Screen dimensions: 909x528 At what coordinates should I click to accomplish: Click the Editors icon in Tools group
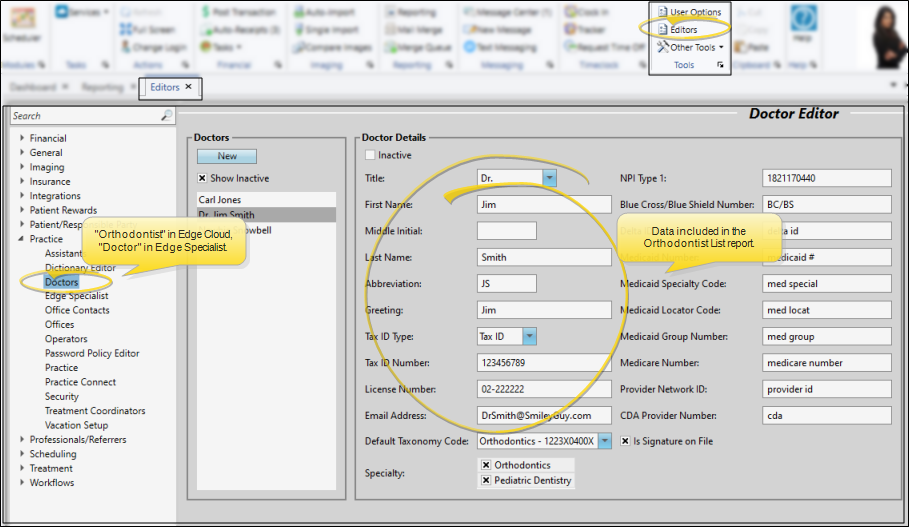pyautogui.click(x=662, y=30)
